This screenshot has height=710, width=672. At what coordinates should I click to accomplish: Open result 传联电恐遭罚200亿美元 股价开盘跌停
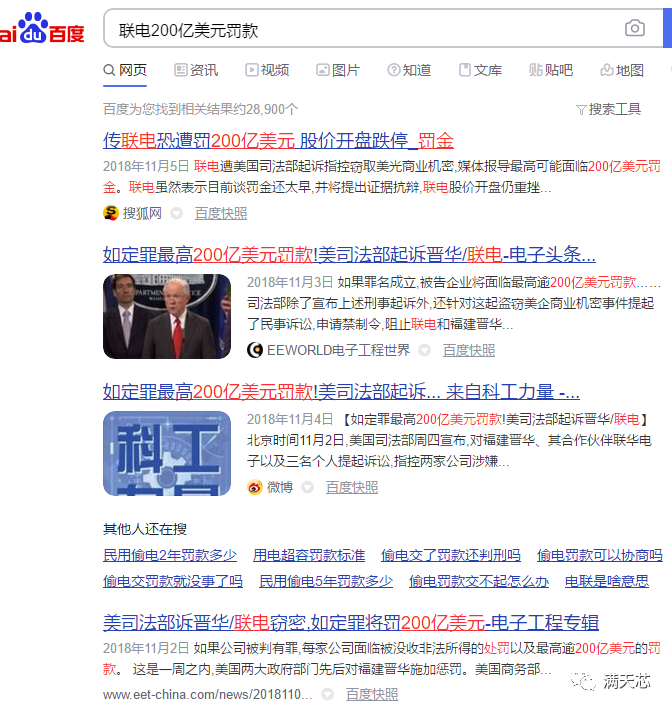click(278, 140)
